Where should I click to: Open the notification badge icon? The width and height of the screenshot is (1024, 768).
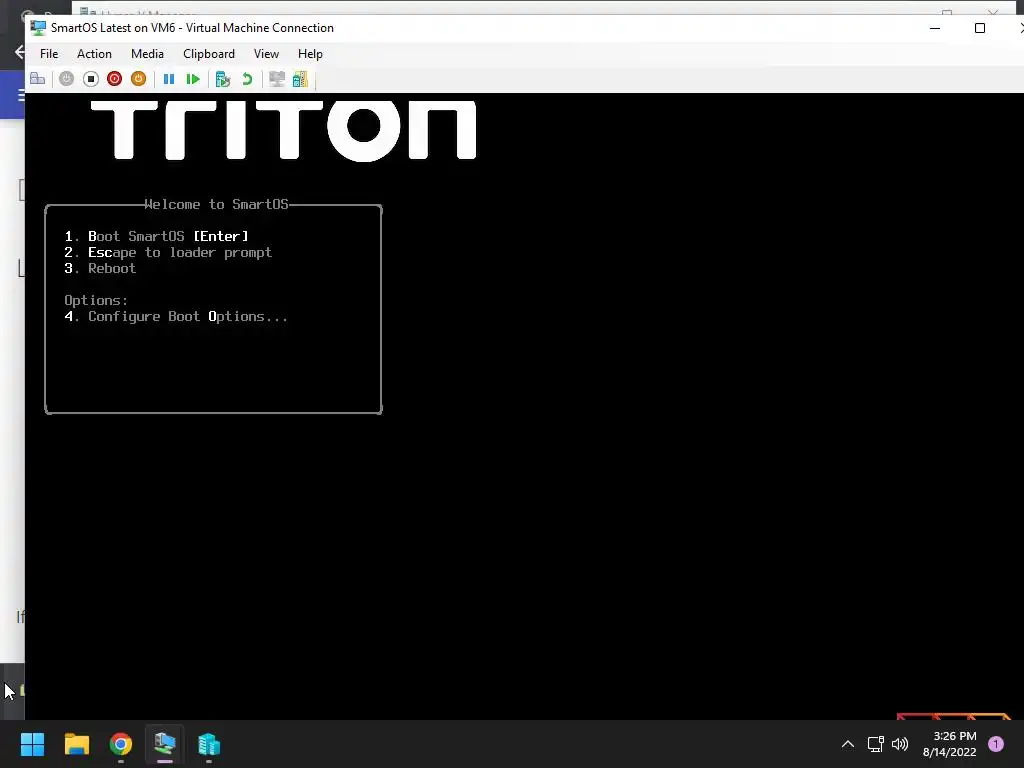point(996,744)
